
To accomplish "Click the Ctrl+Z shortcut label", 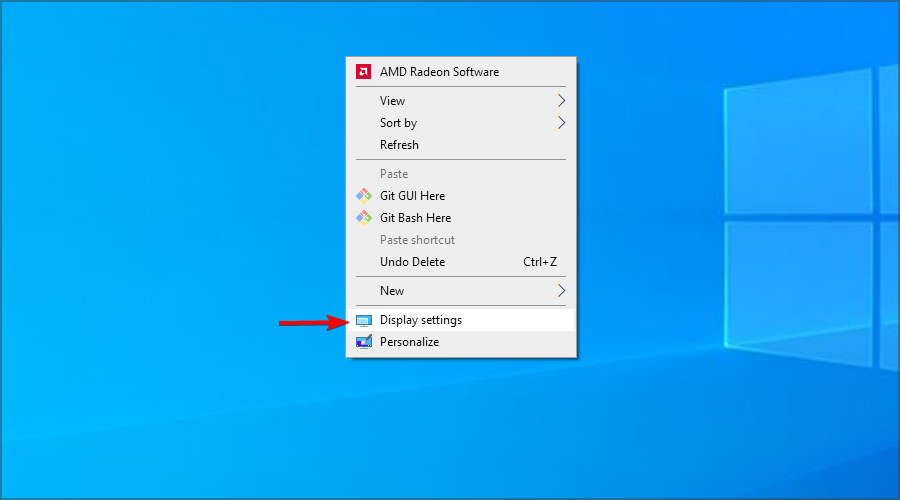I will pos(540,262).
